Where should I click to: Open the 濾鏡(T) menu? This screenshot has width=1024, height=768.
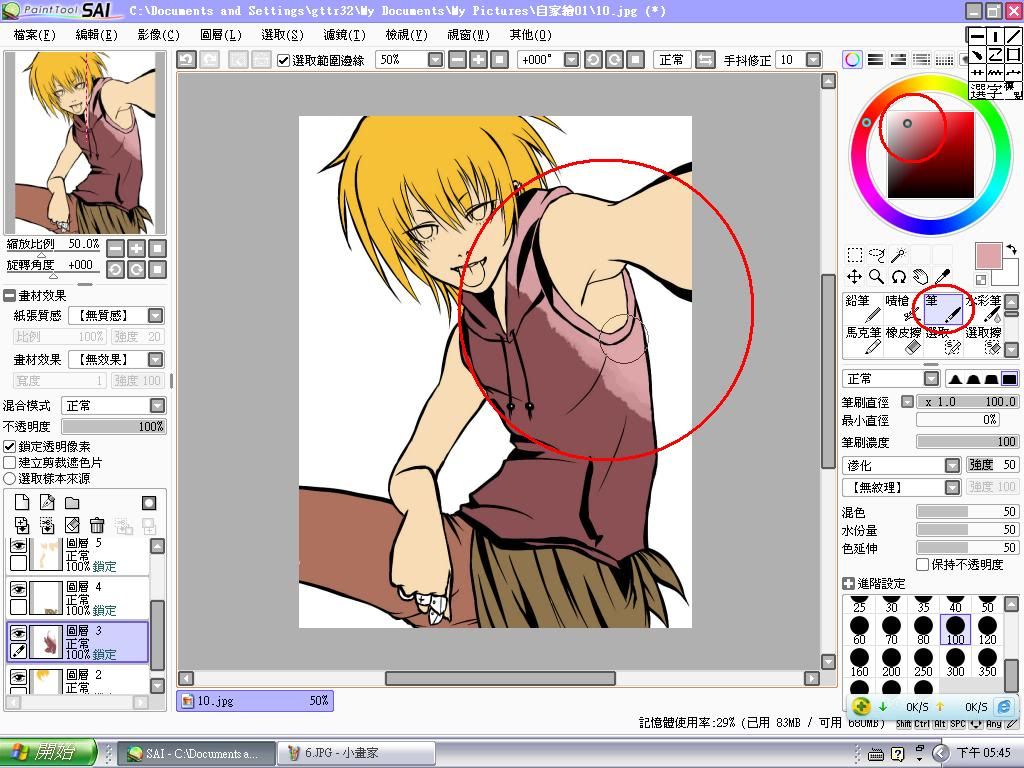(344, 35)
